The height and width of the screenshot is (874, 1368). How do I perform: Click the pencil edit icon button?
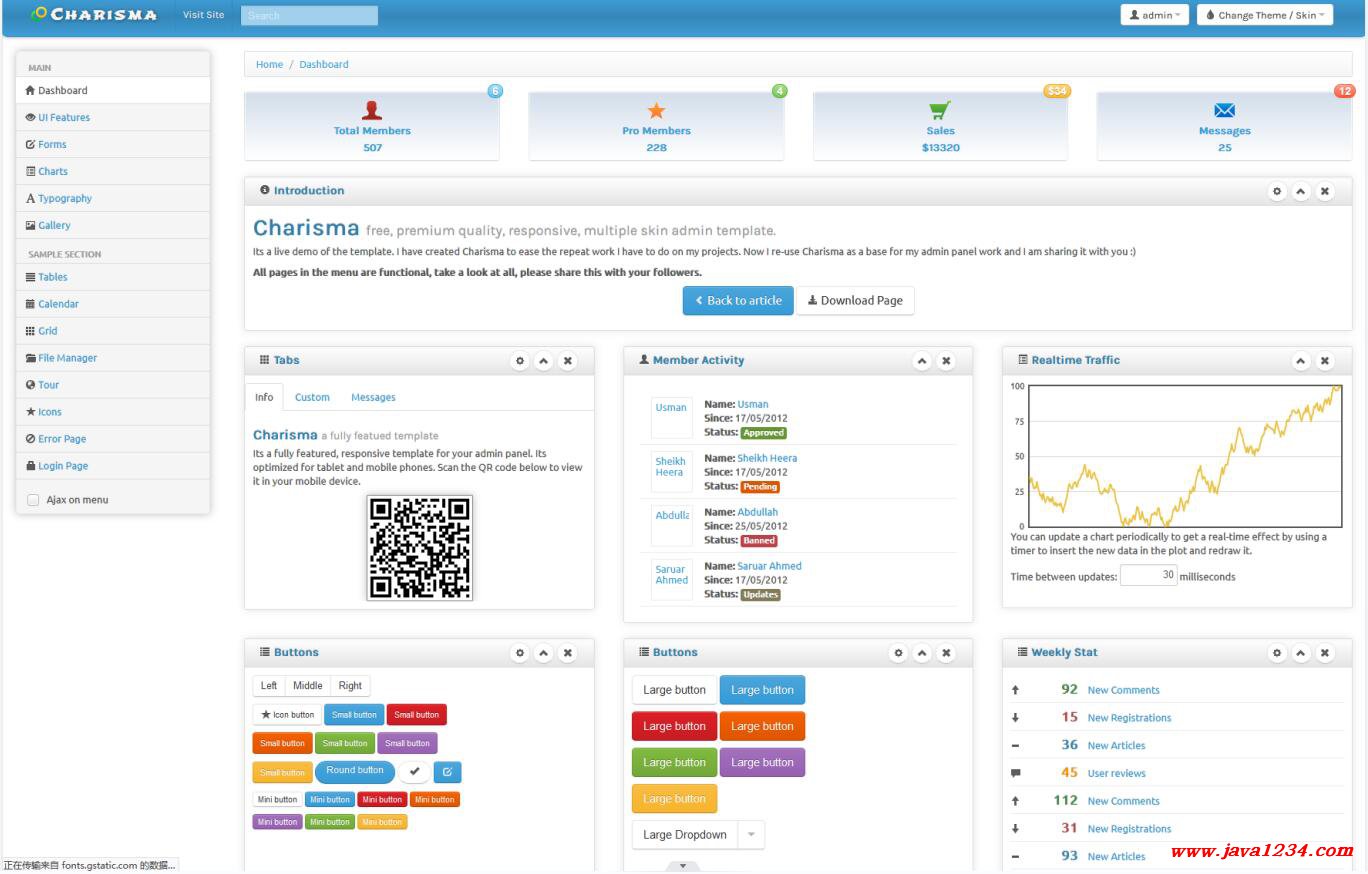(x=447, y=772)
